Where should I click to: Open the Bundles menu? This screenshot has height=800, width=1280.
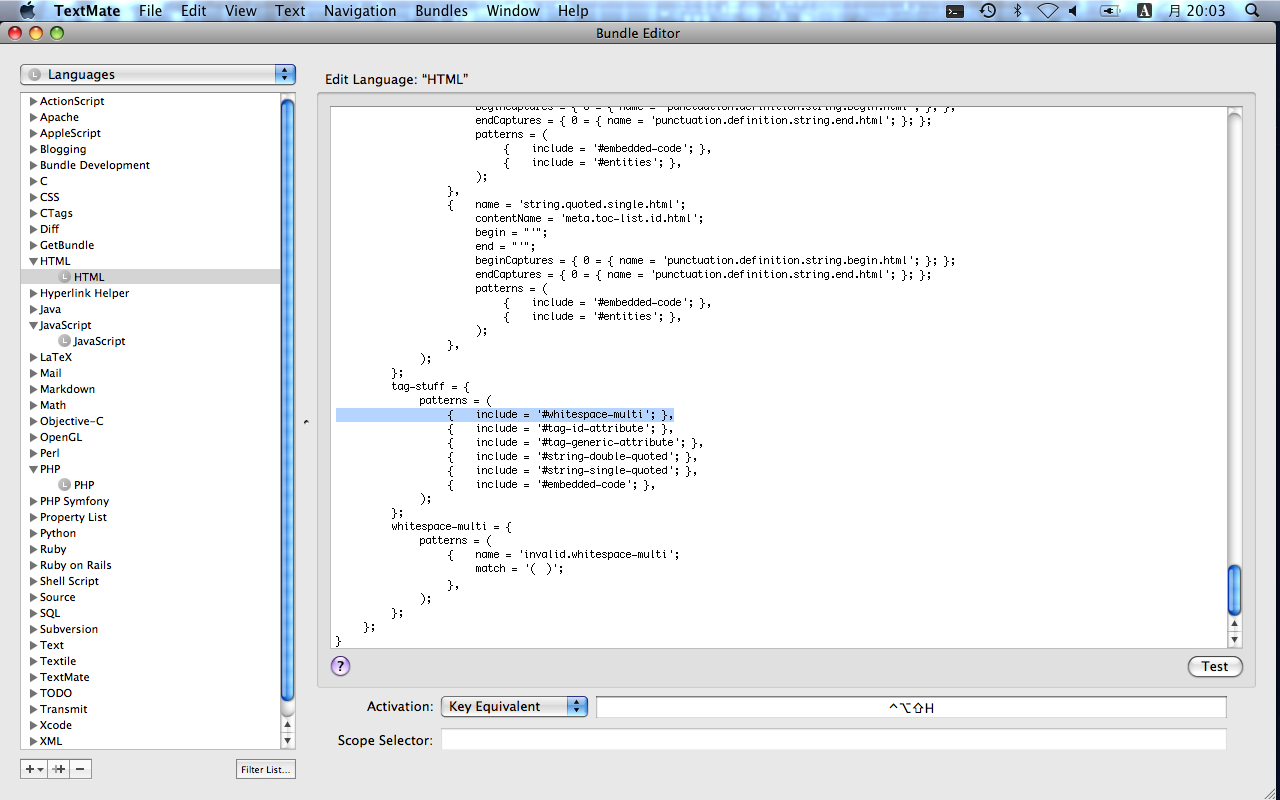(x=440, y=11)
